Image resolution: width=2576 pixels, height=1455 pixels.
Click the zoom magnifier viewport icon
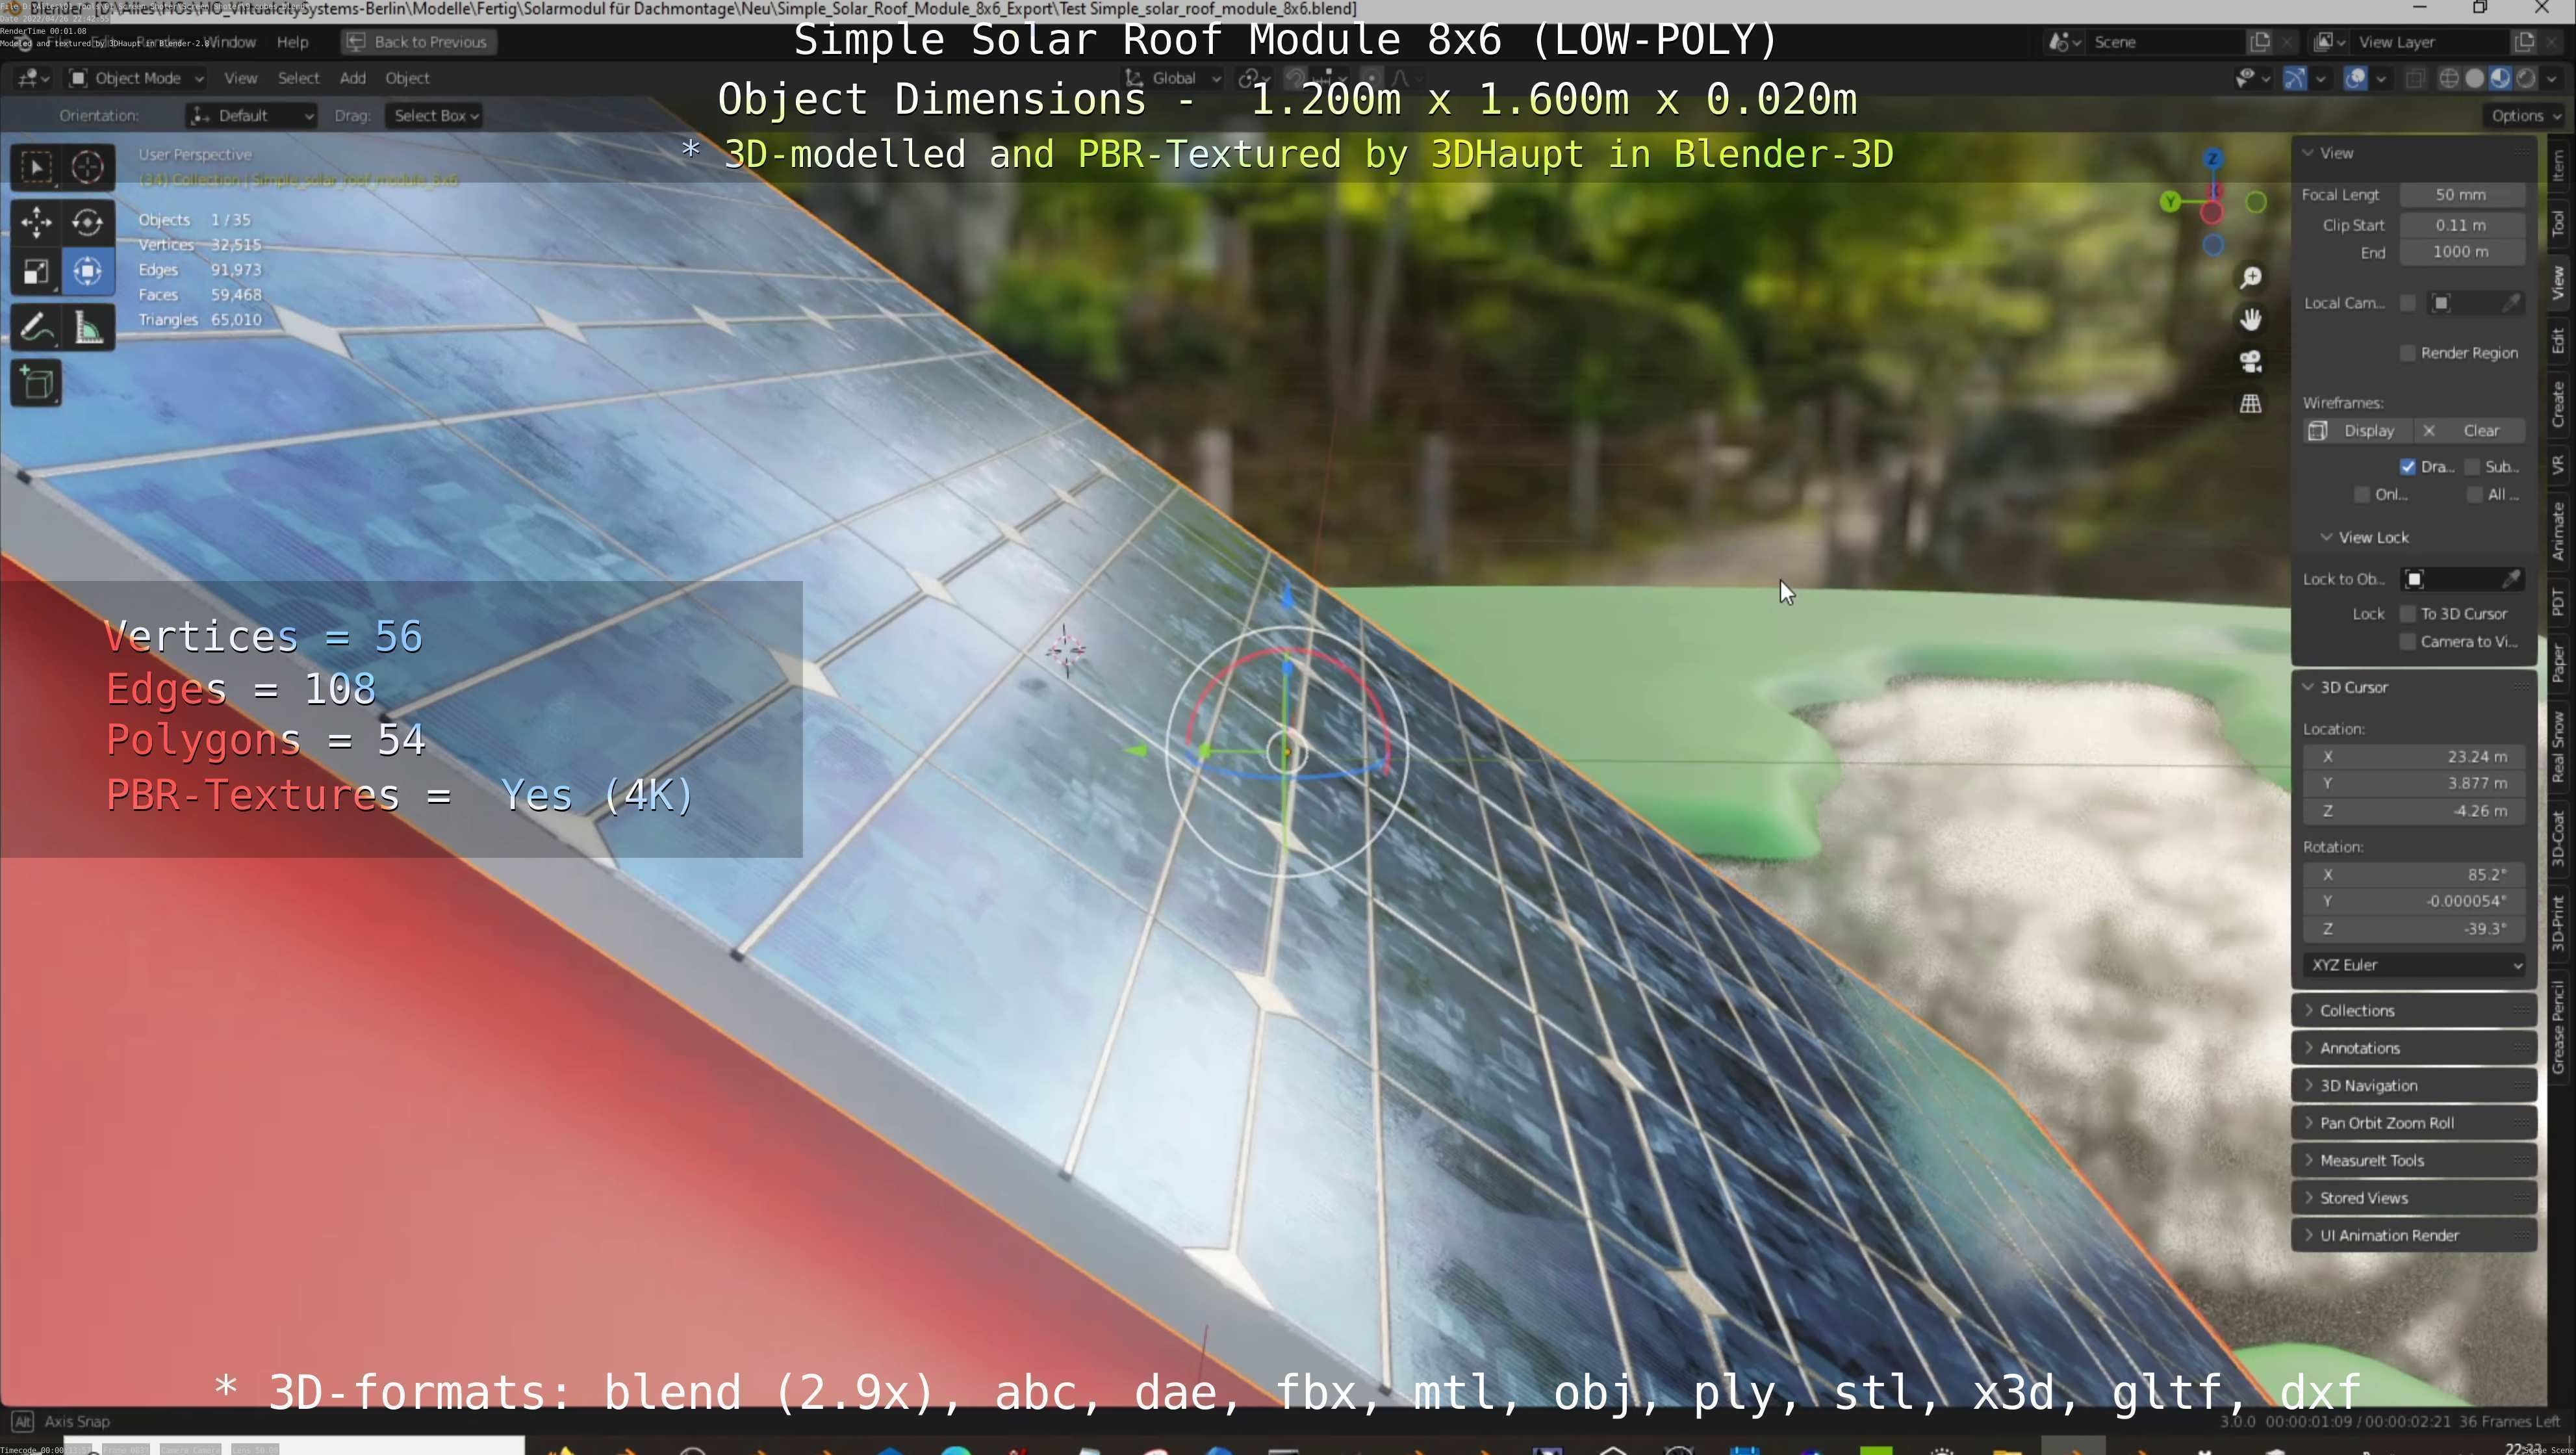tap(2250, 278)
